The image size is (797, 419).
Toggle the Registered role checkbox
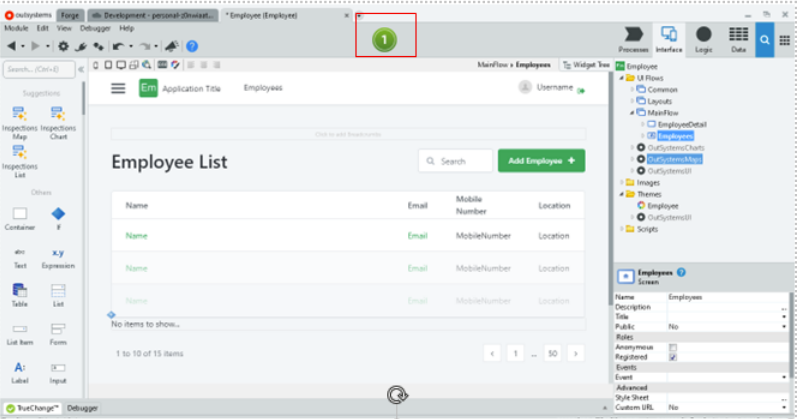click(x=673, y=357)
